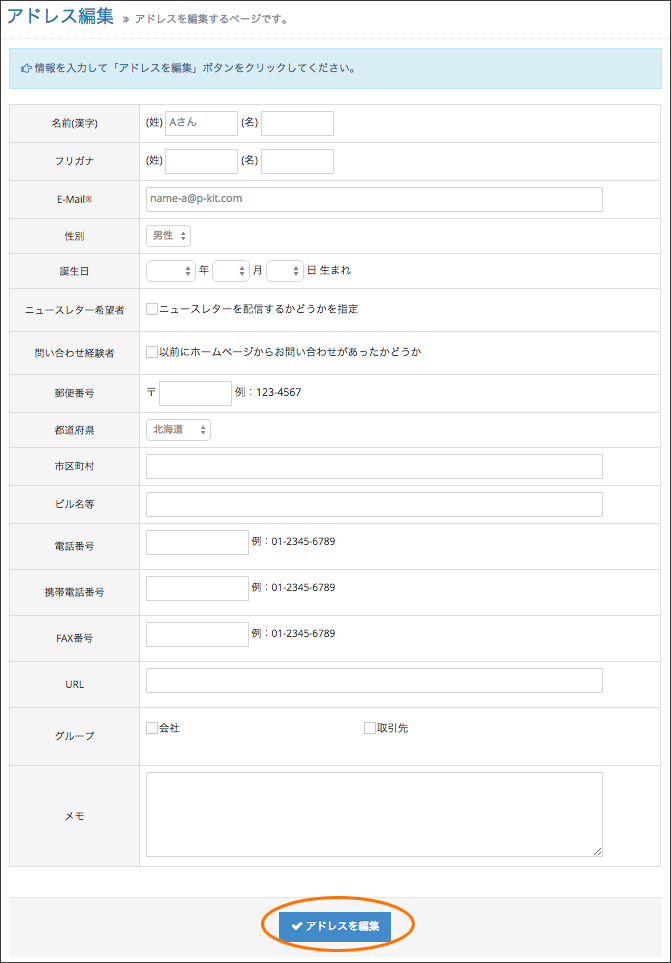Click the ビル名等 input field
The height and width of the screenshot is (963, 671).
pyautogui.click(x=374, y=504)
